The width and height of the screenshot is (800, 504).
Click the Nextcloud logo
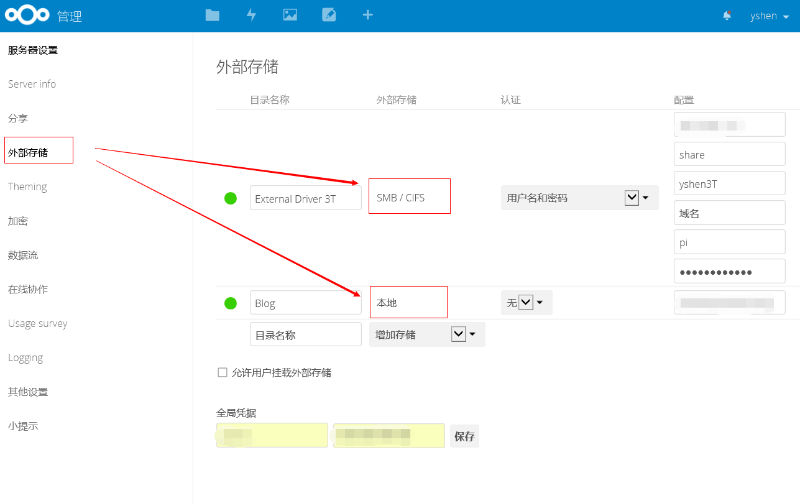pyautogui.click(x=27, y=16)
